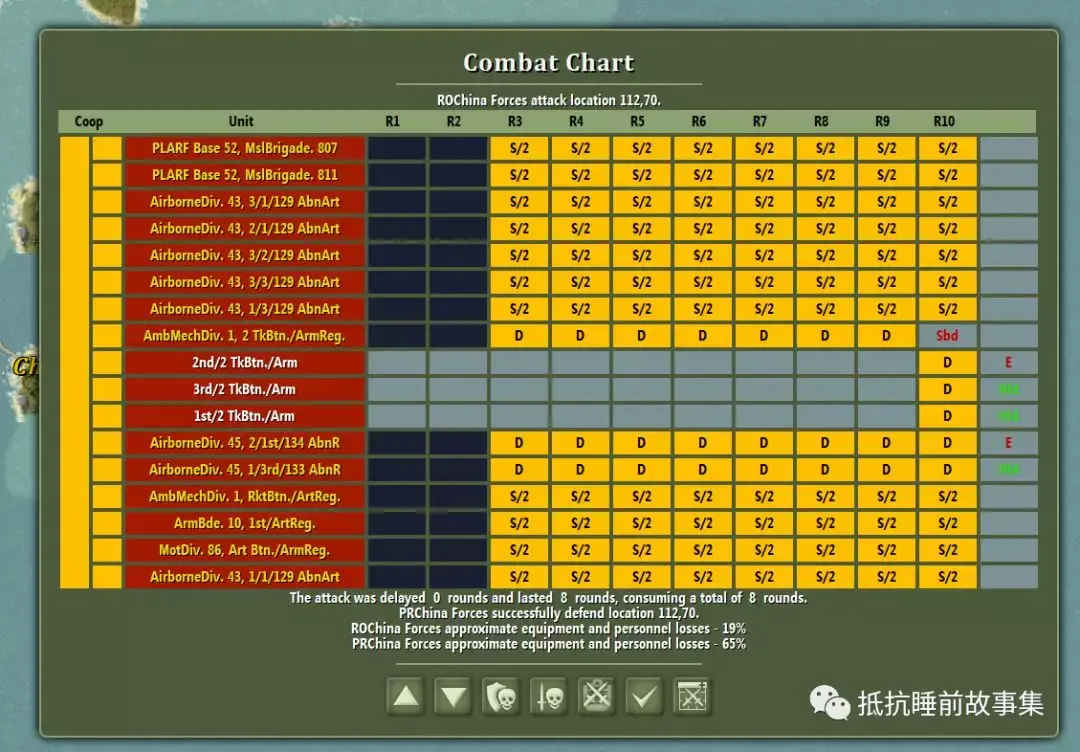Screen dimensions: 1080x752
Task: Select unit ArmBde. 10, 1st/ArtReg.
Action: 245,523
